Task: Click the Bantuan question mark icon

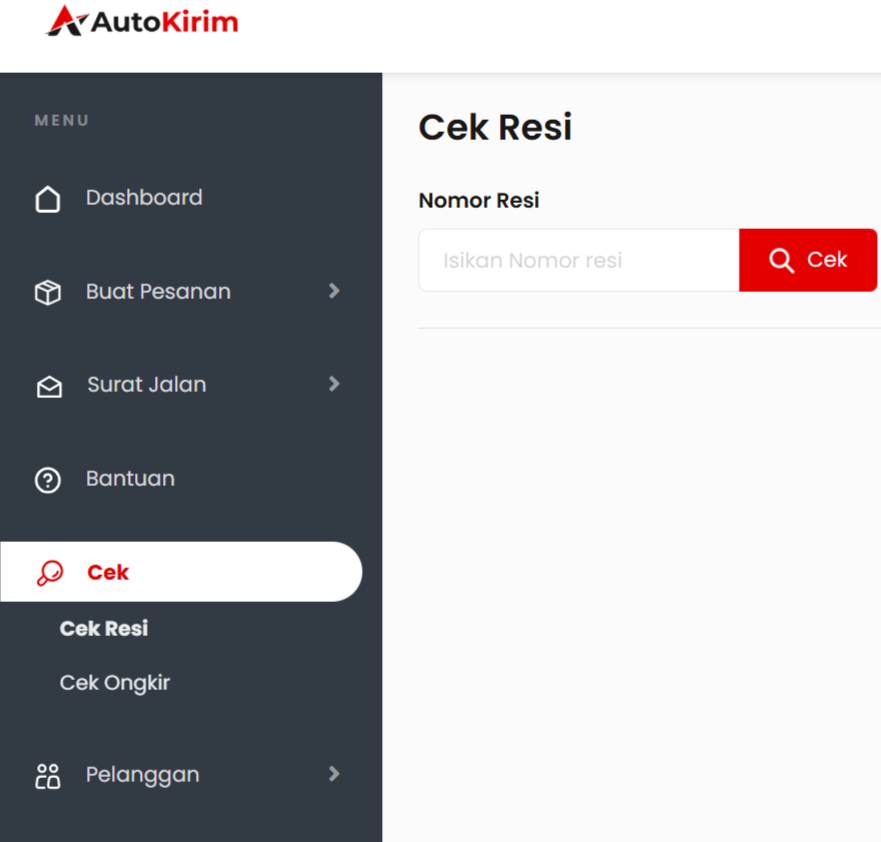Action: 48,480
